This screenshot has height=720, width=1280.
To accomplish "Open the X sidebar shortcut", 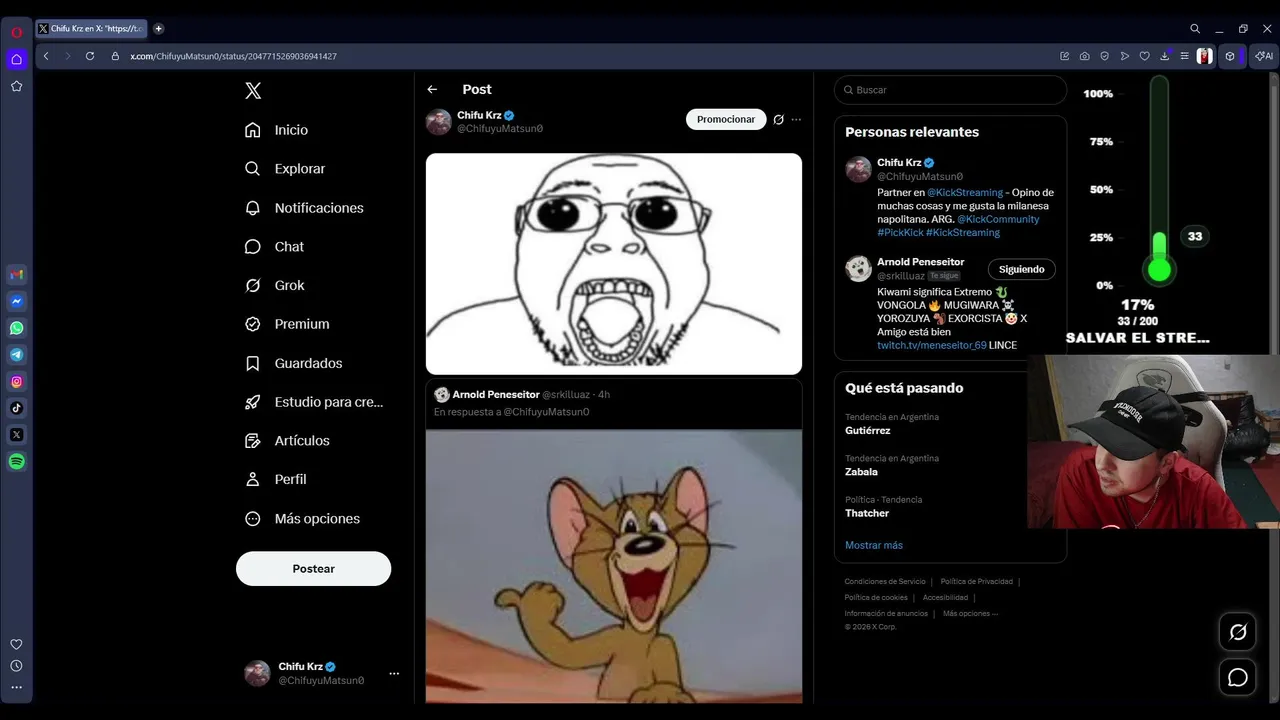I will [16, 435].
